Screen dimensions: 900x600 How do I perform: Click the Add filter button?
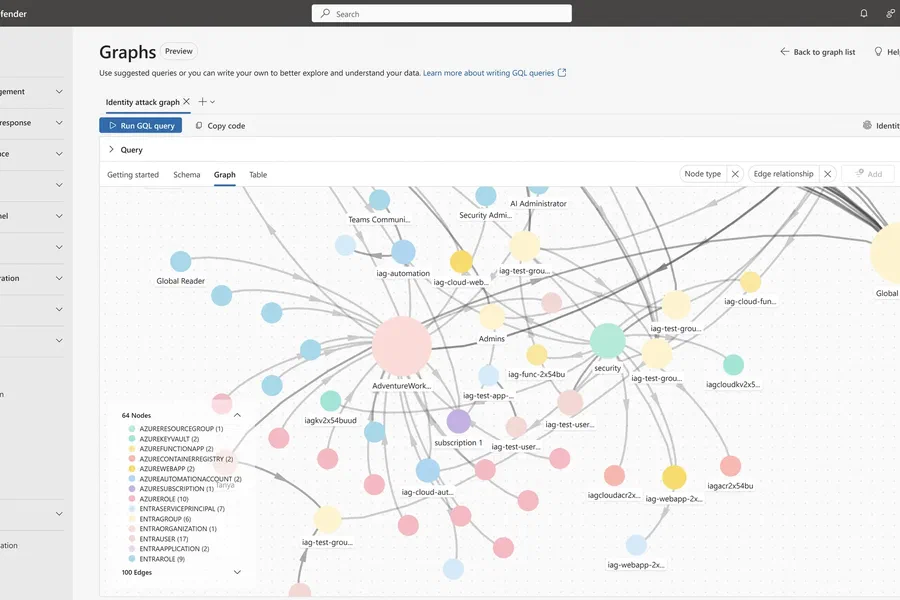coord(868,174)
